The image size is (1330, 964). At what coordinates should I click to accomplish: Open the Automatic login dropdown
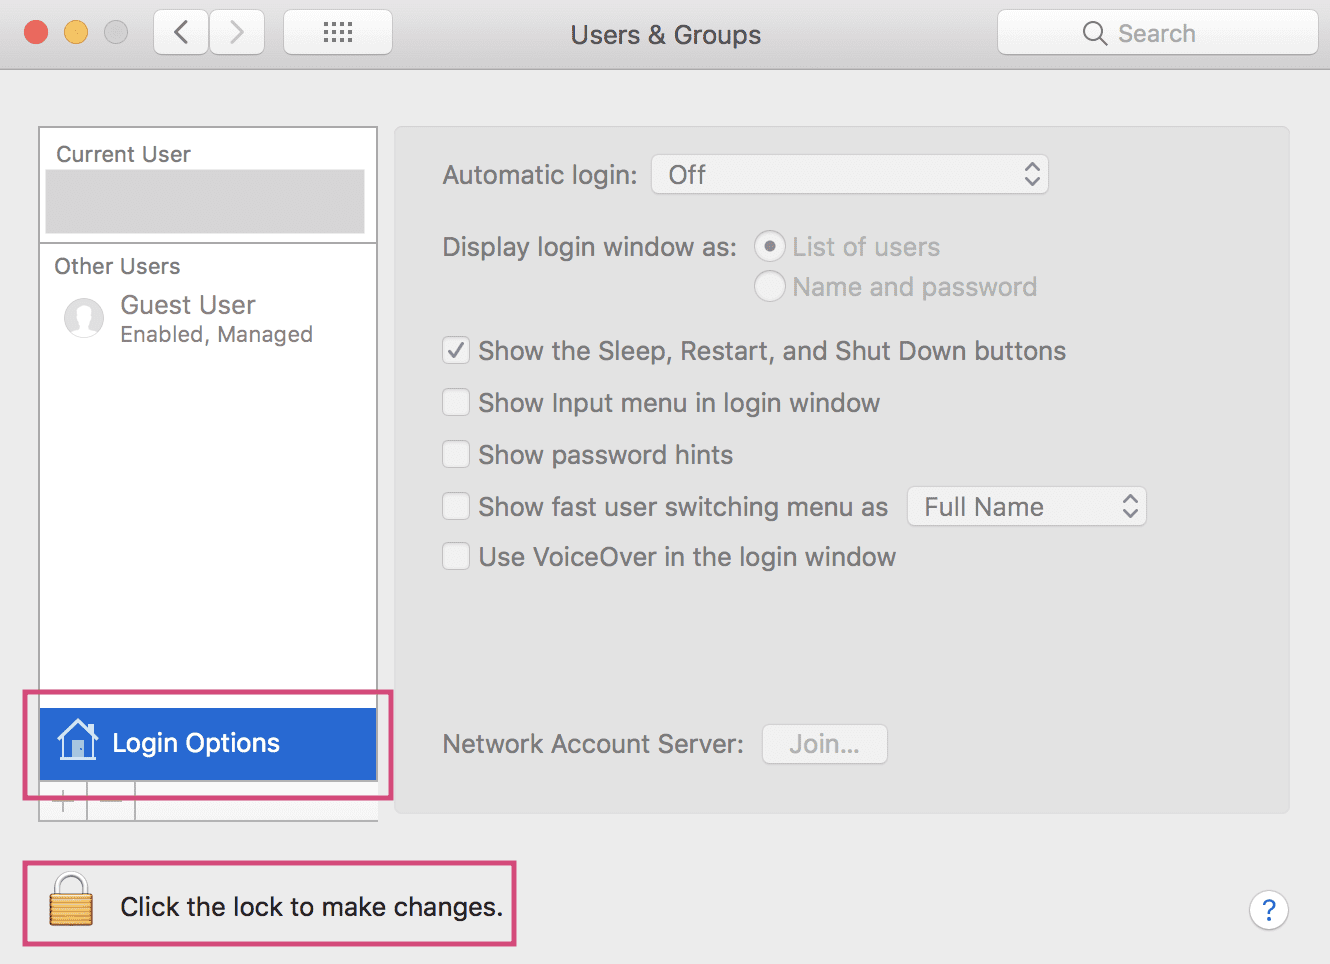click(x=849, y=175)
